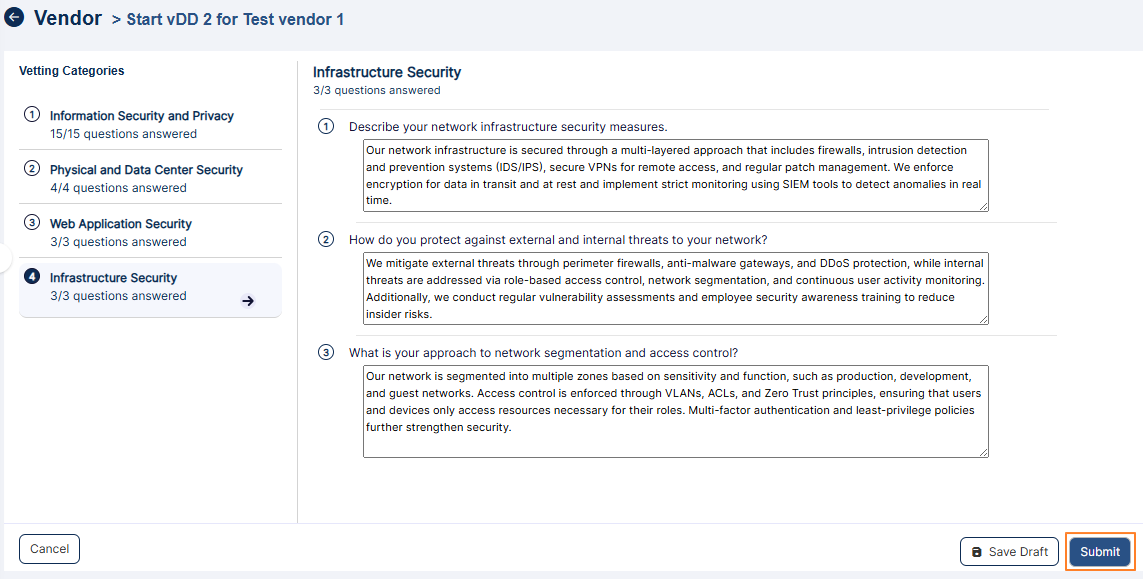Click the save disk icon on Save Draft
1143x579 pixels.
coord(976,551)
